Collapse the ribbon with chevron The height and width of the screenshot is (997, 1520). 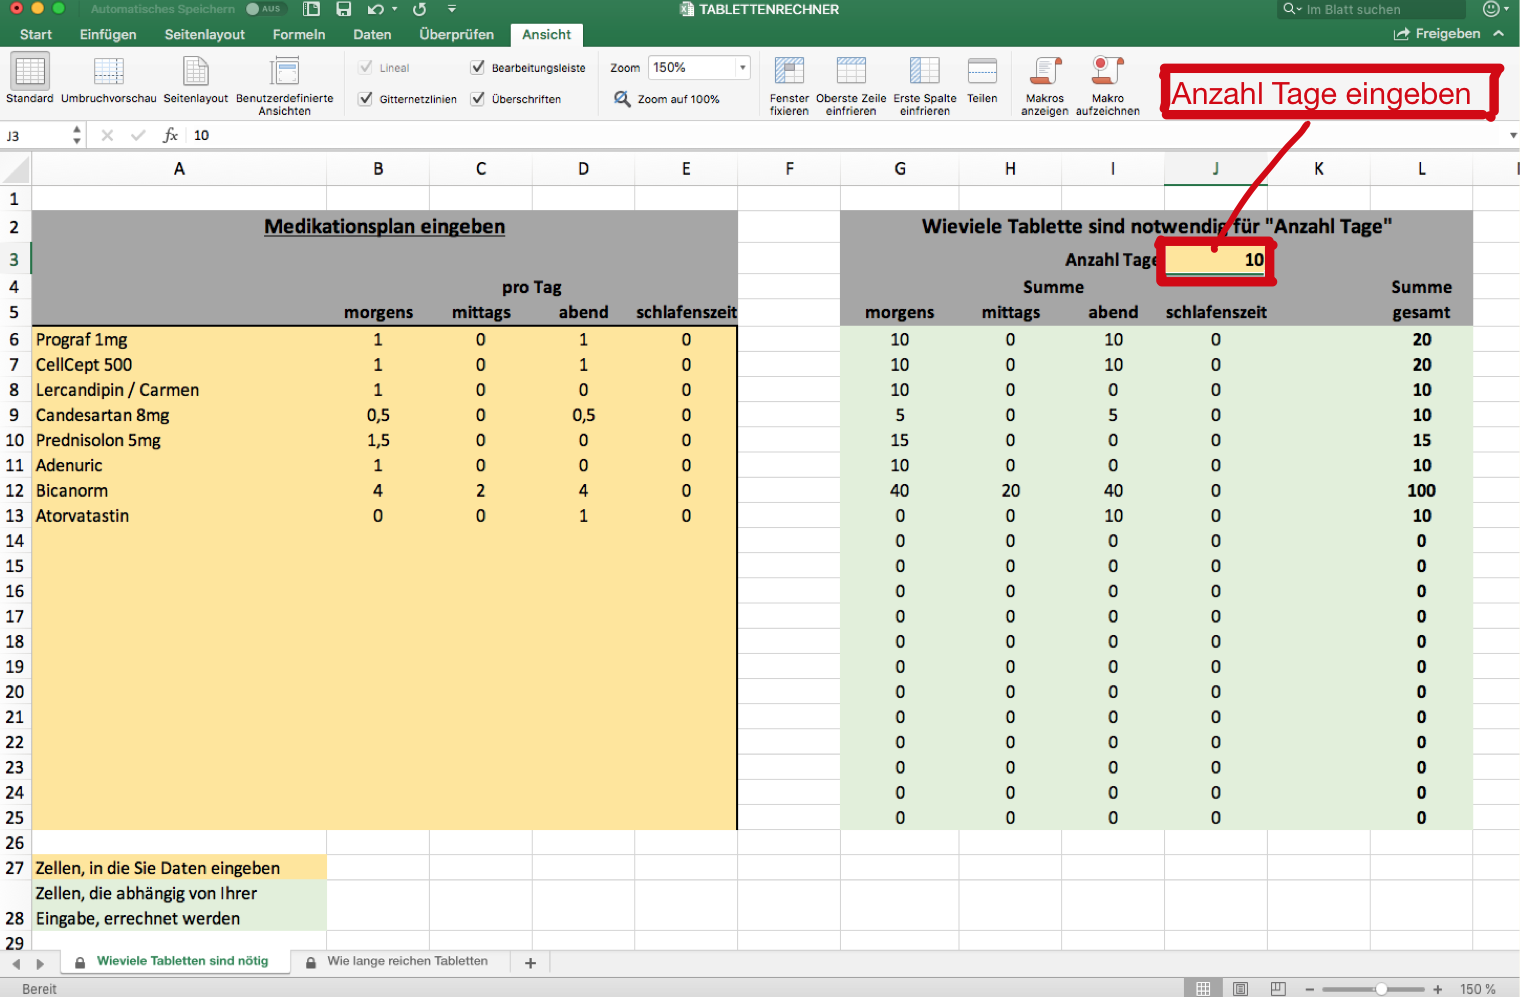pyautogui.click(x=1499, y=33)
